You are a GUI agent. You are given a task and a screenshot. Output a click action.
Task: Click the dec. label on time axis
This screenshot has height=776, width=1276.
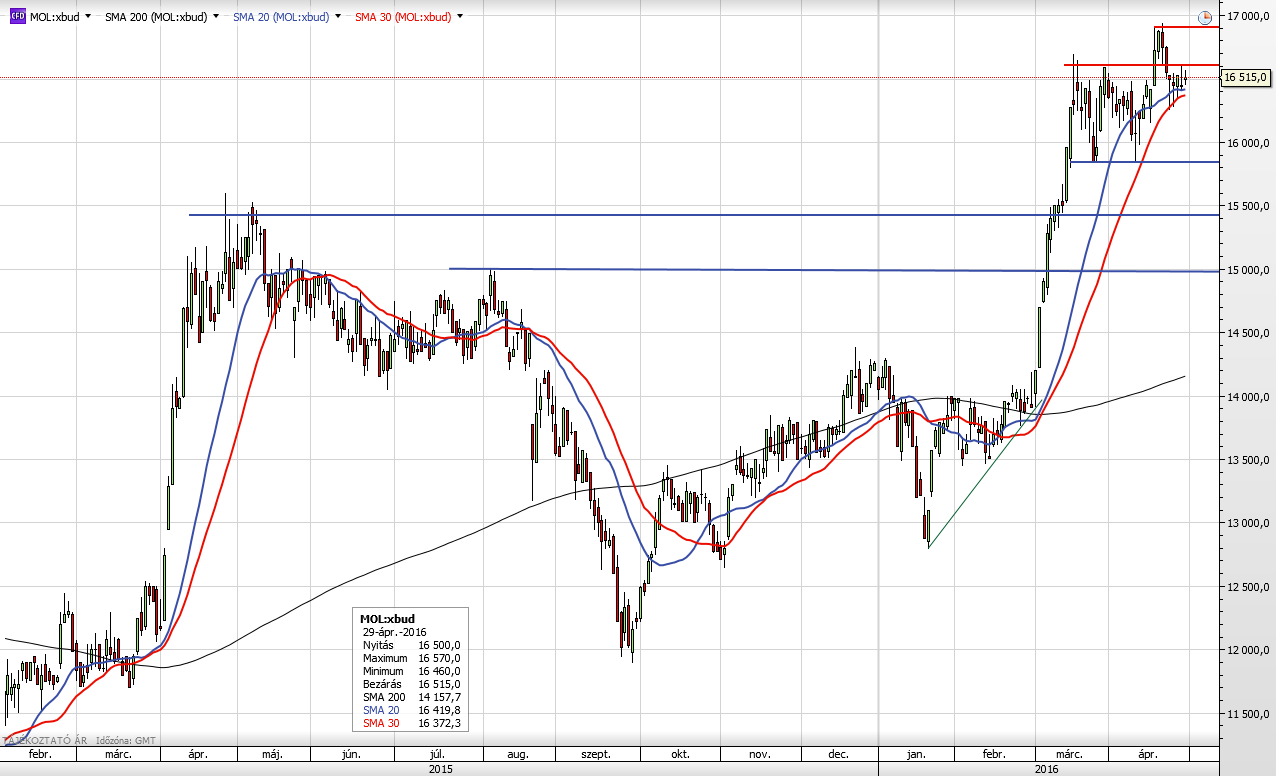839,755
